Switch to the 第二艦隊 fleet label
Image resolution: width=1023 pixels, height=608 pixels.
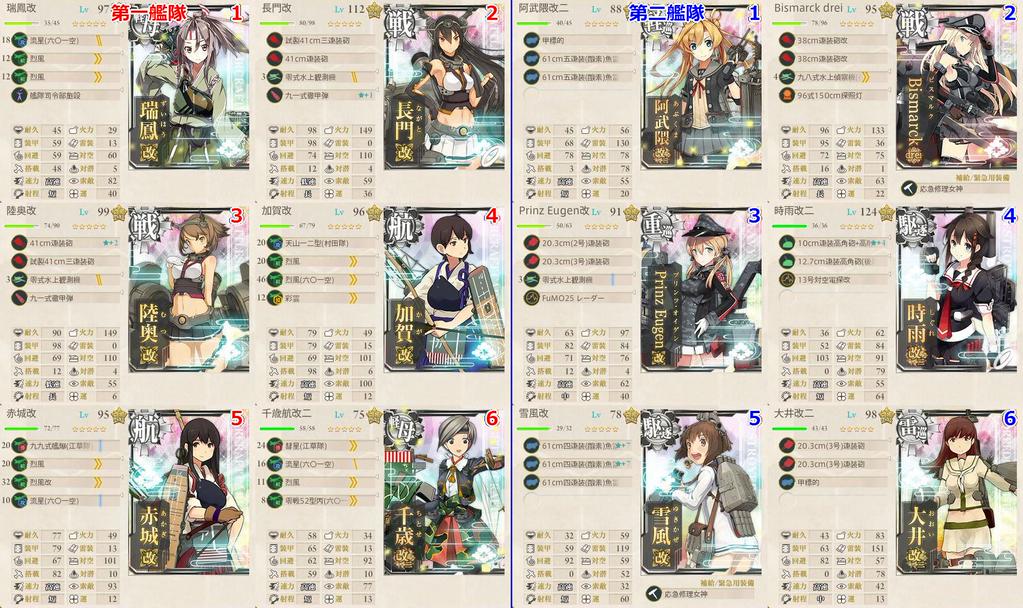666,12
